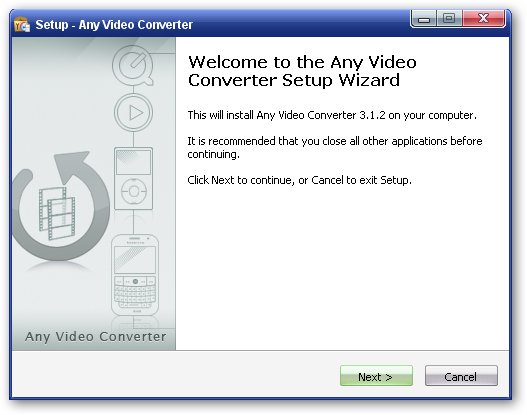Click the smartphone keyboard illustration
527x415 pixels.
(x=135, y=293)
